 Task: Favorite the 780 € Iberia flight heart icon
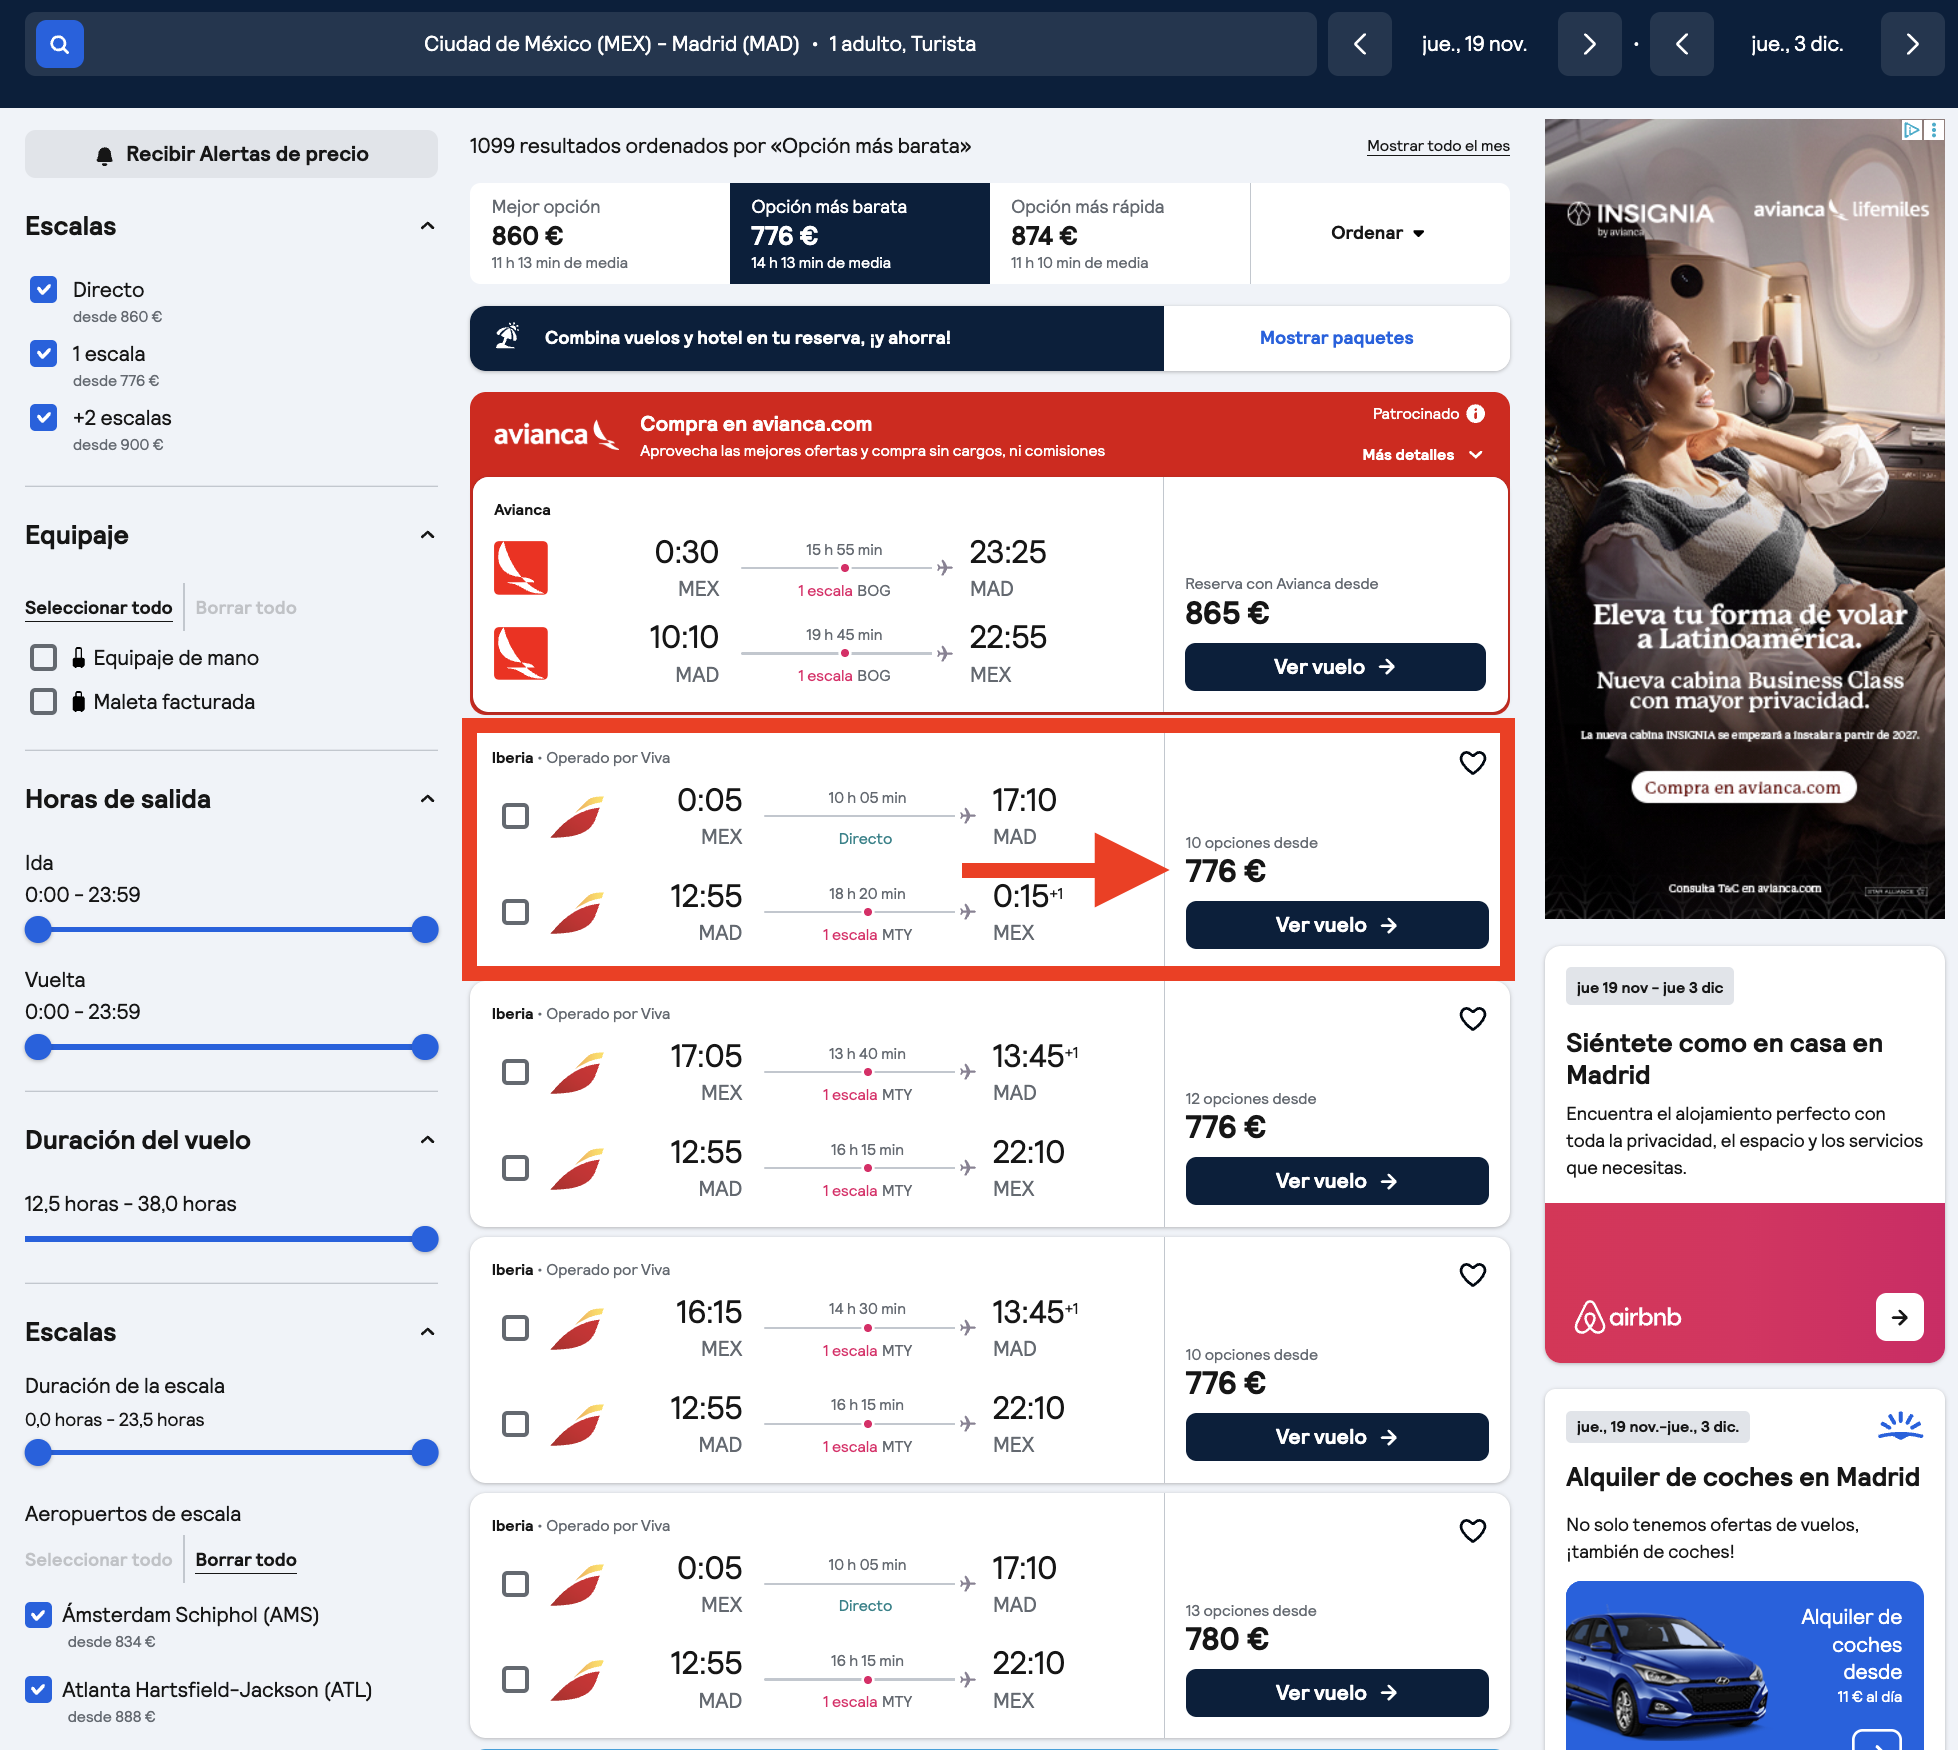click(1472, 1531)
